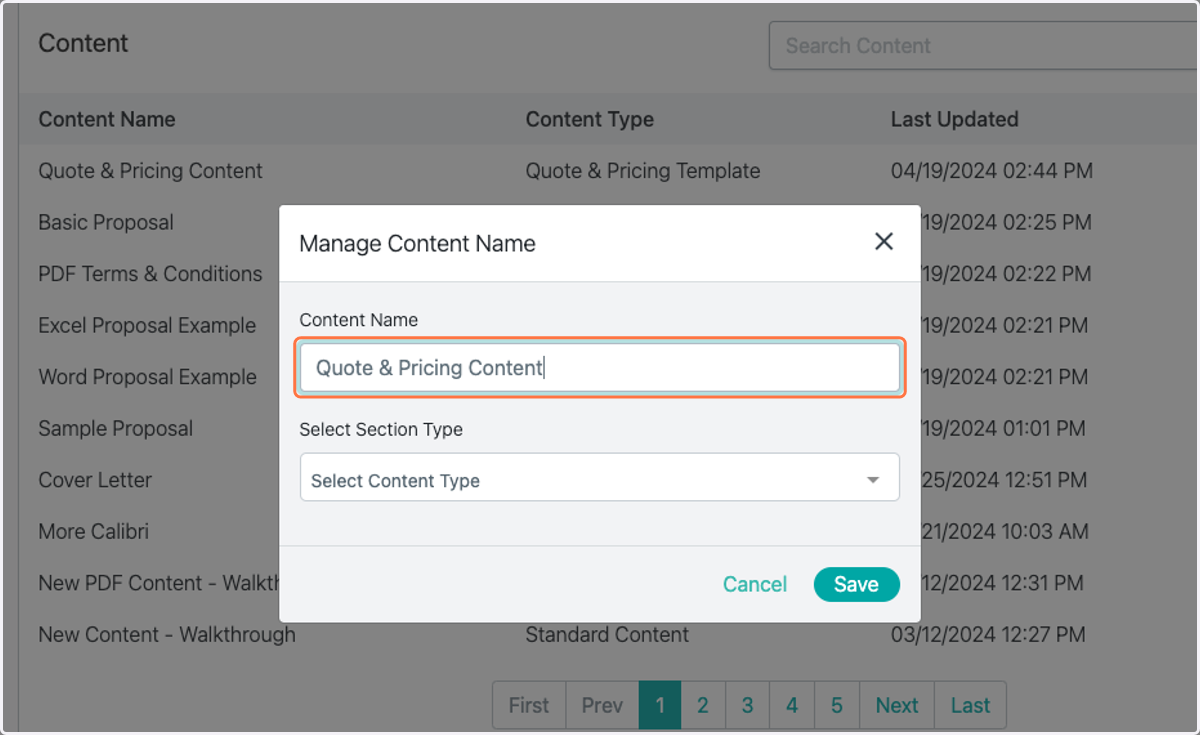The height and width of the screenshot is (735, 1200).
Task: Click the Quote & Pricing Template type cell
Action: pos(643,171)
